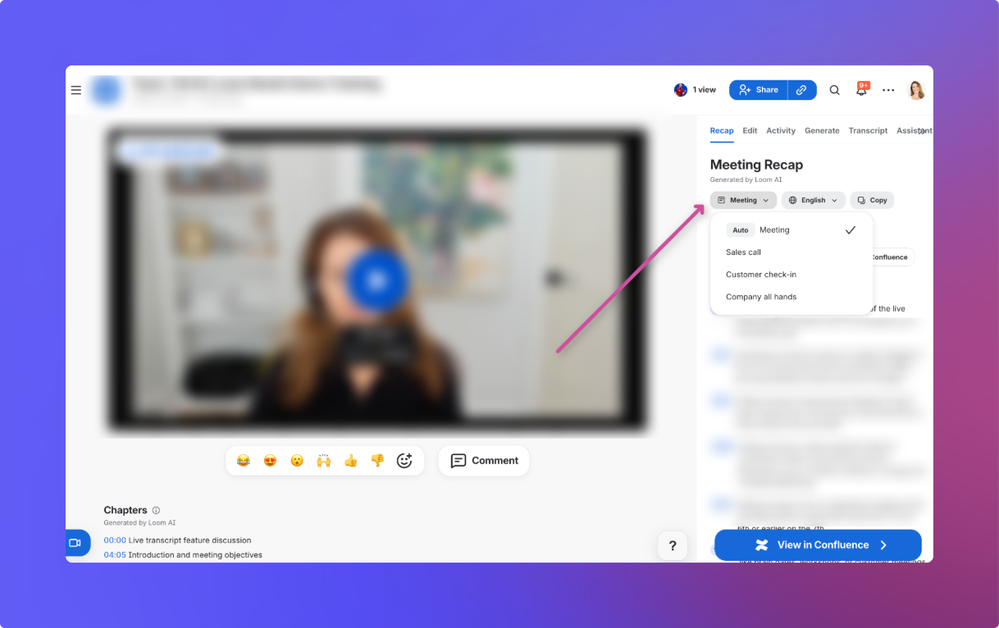The height and width of the screenshot is (628, 999).
Task: Switch to the Edit tab
Action: click(750, 131)
